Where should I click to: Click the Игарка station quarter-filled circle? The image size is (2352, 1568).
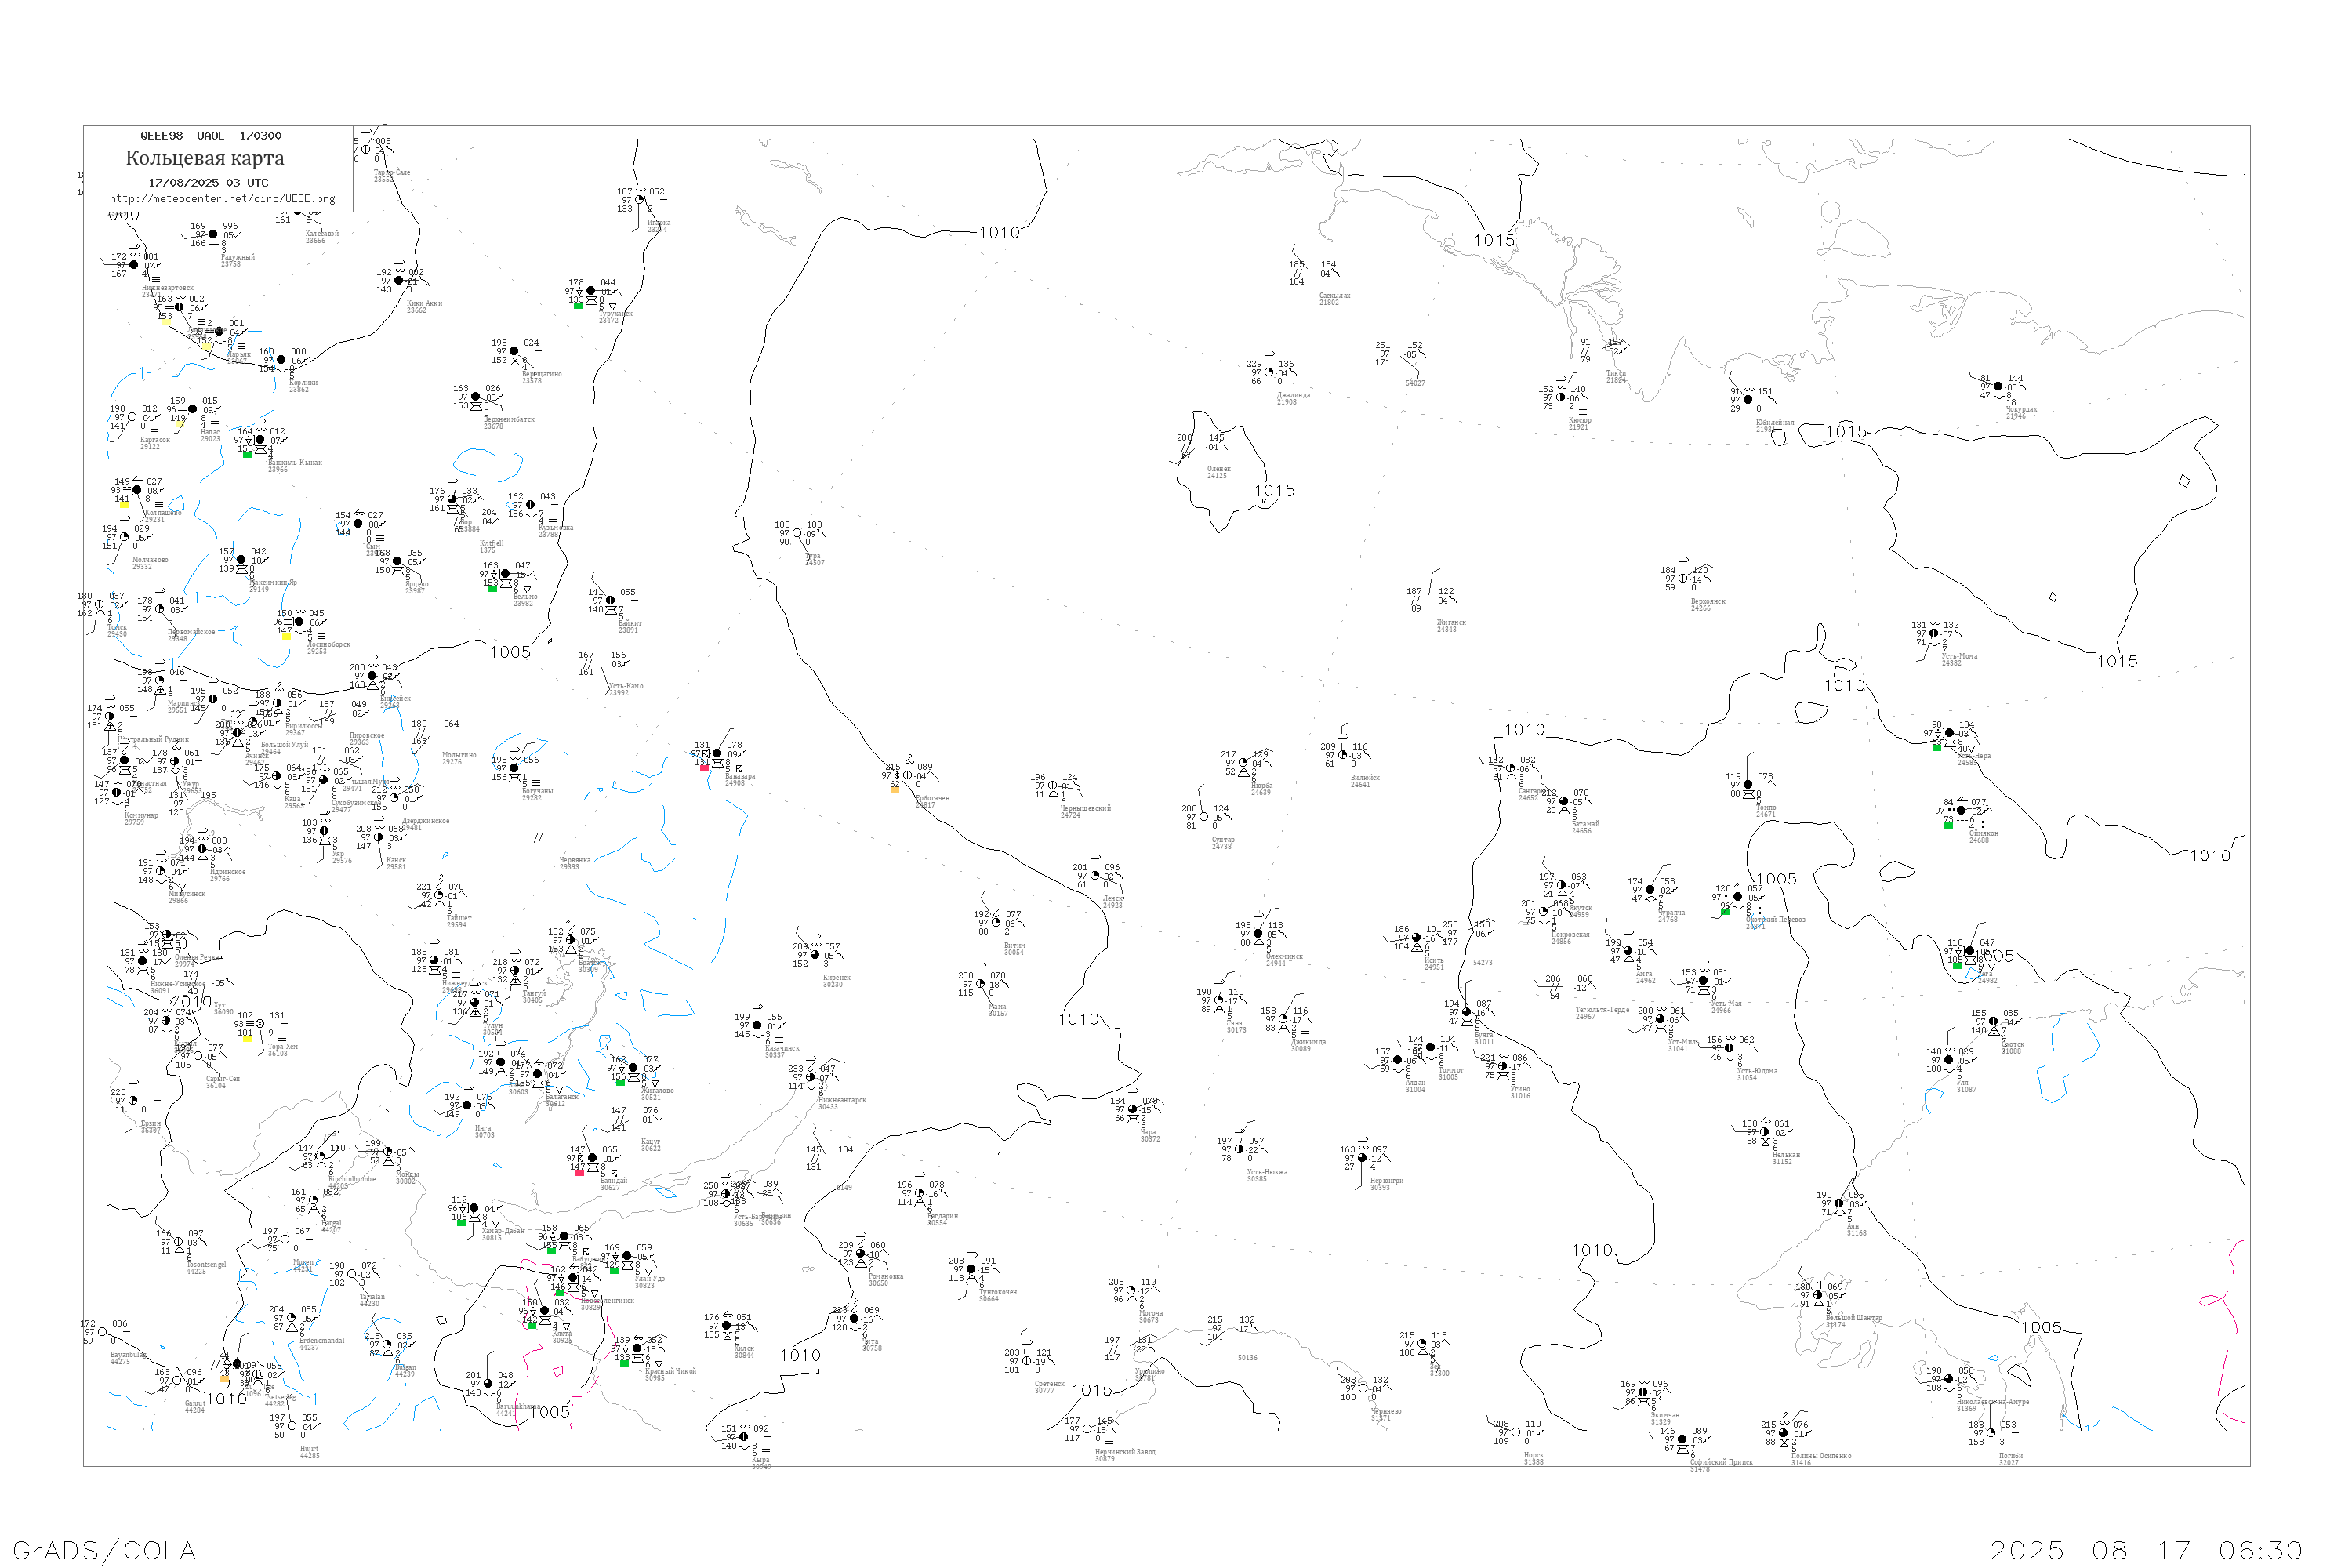pos(640,200)
